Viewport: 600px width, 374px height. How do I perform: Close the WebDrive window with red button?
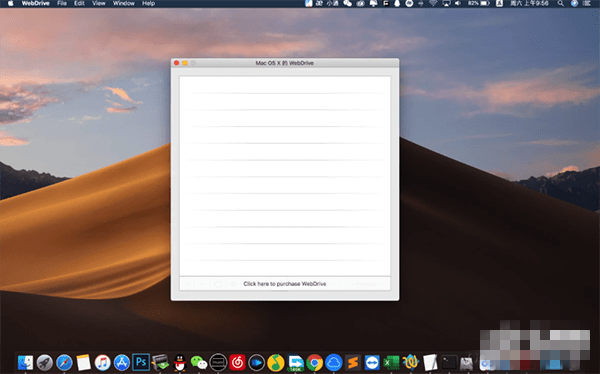pyautogui.click(x=176, y=63)
